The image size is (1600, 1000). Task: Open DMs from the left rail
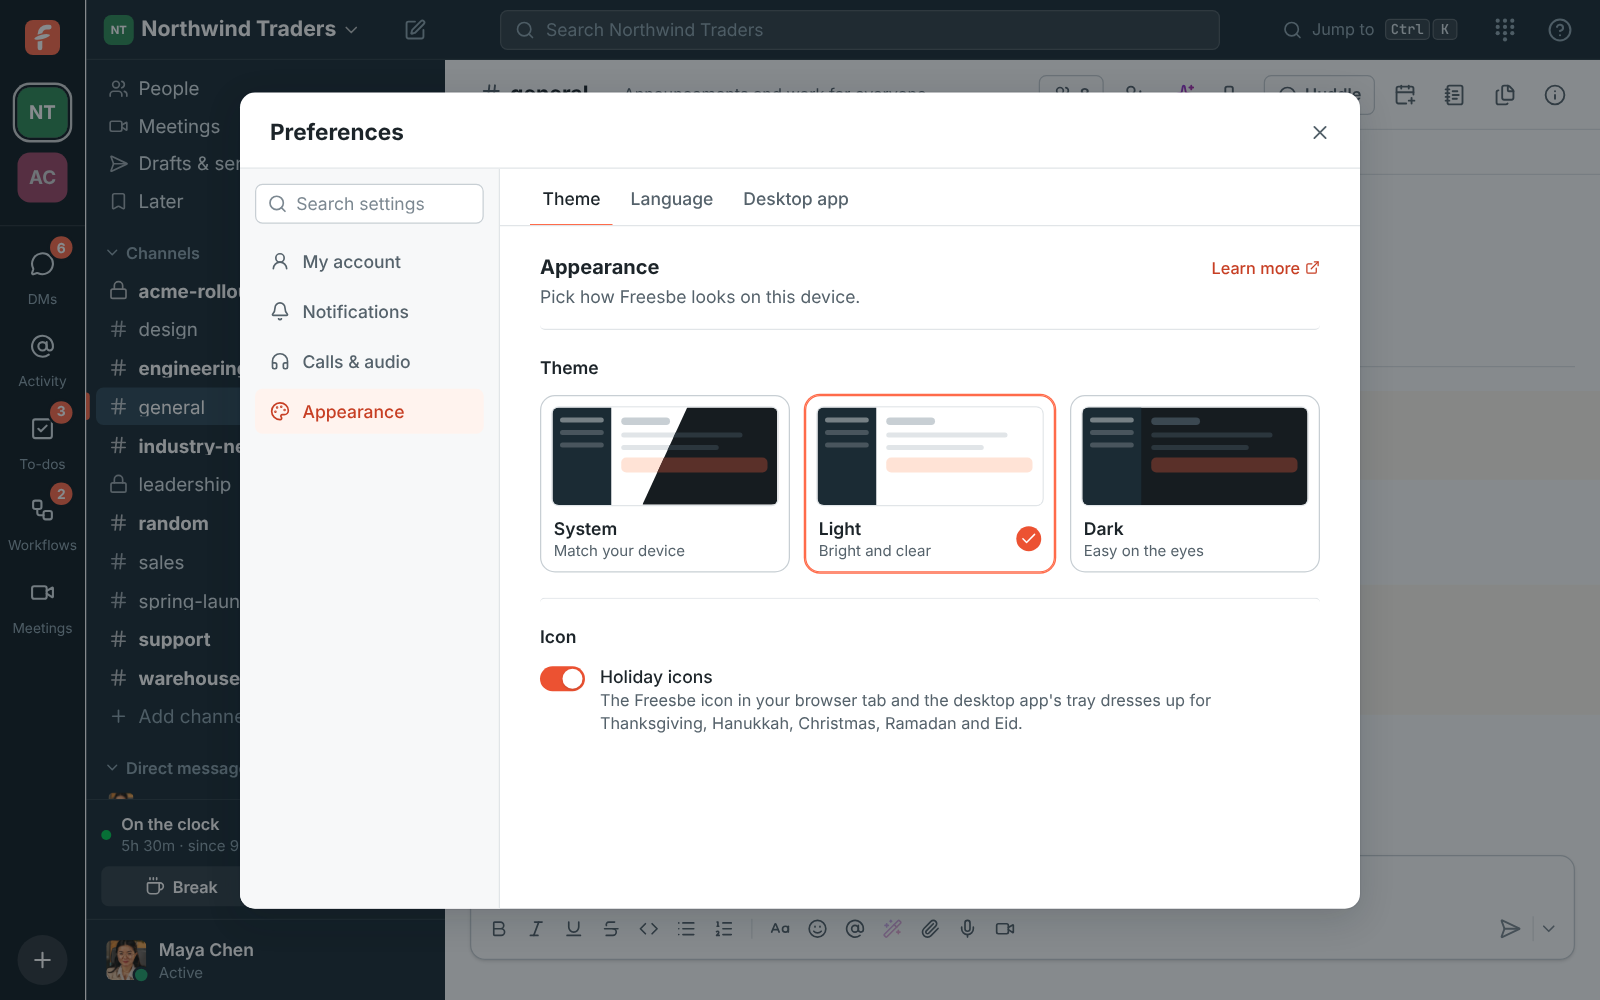(42, 274)
